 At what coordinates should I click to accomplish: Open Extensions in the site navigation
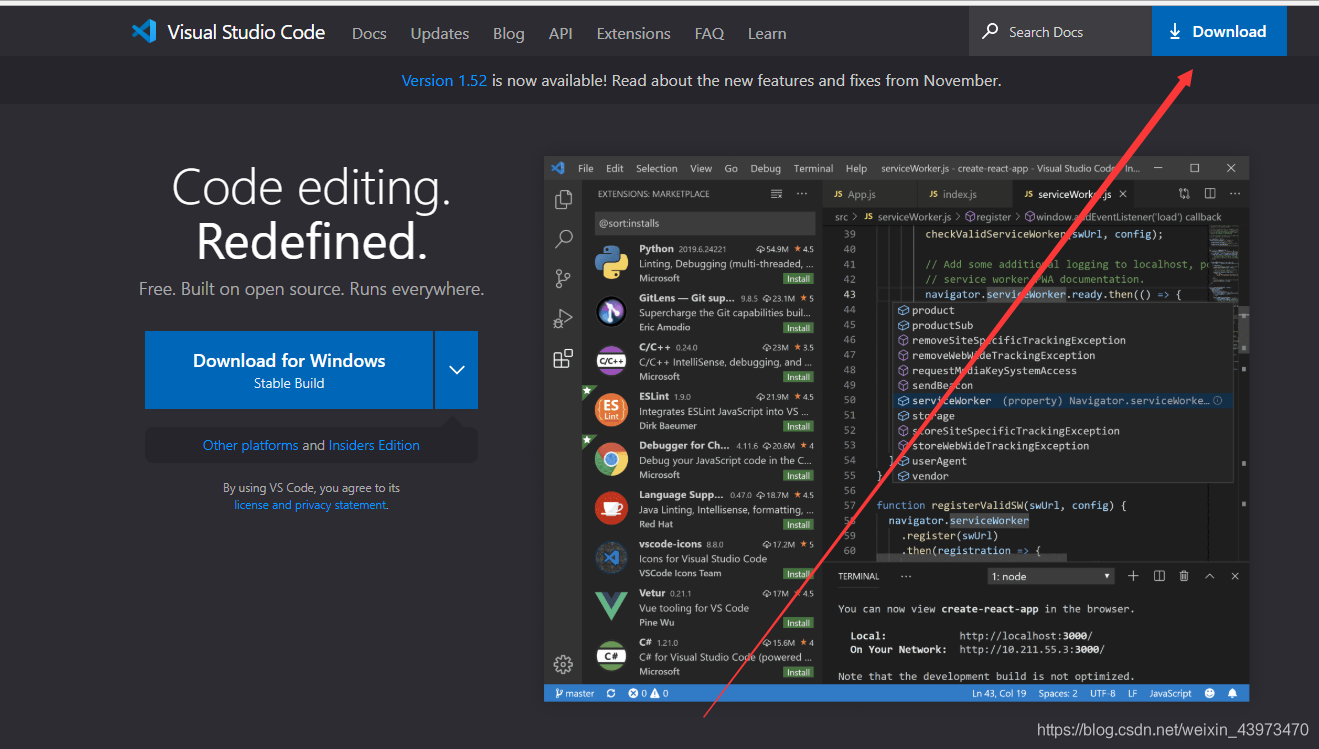pos(633,33)
